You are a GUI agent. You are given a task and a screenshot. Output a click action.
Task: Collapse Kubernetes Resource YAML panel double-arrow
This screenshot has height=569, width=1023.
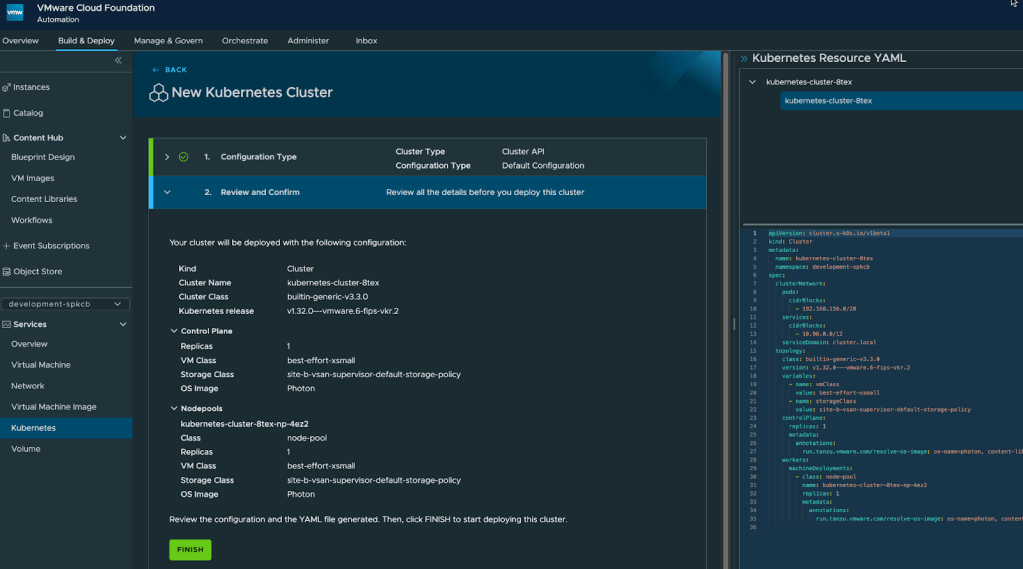coord(744,58)
